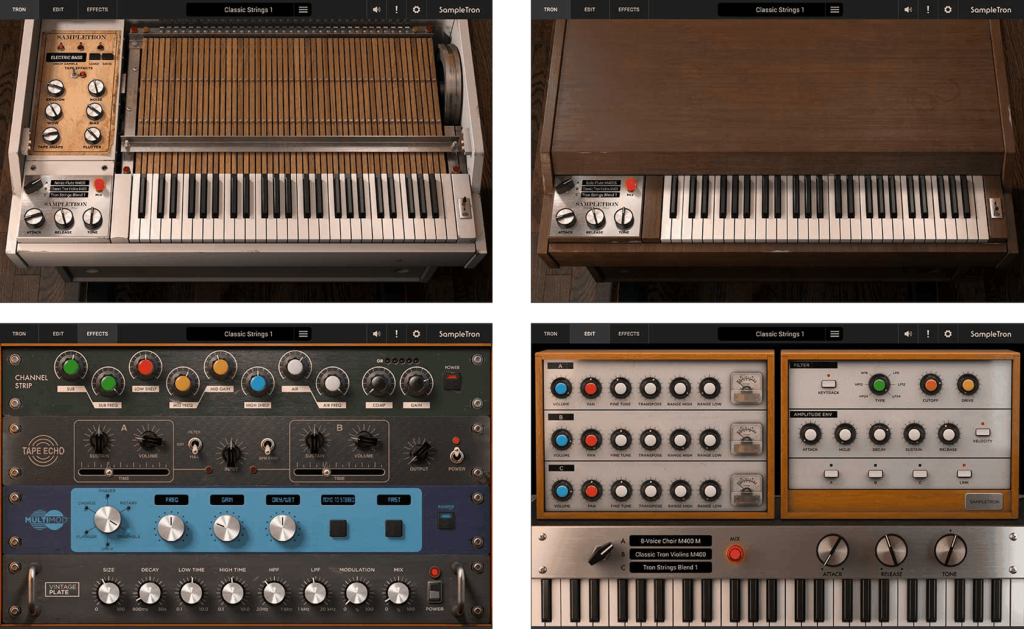
Task: Click the Flutter knob on tape effects panel
Action: click(92, 135)
